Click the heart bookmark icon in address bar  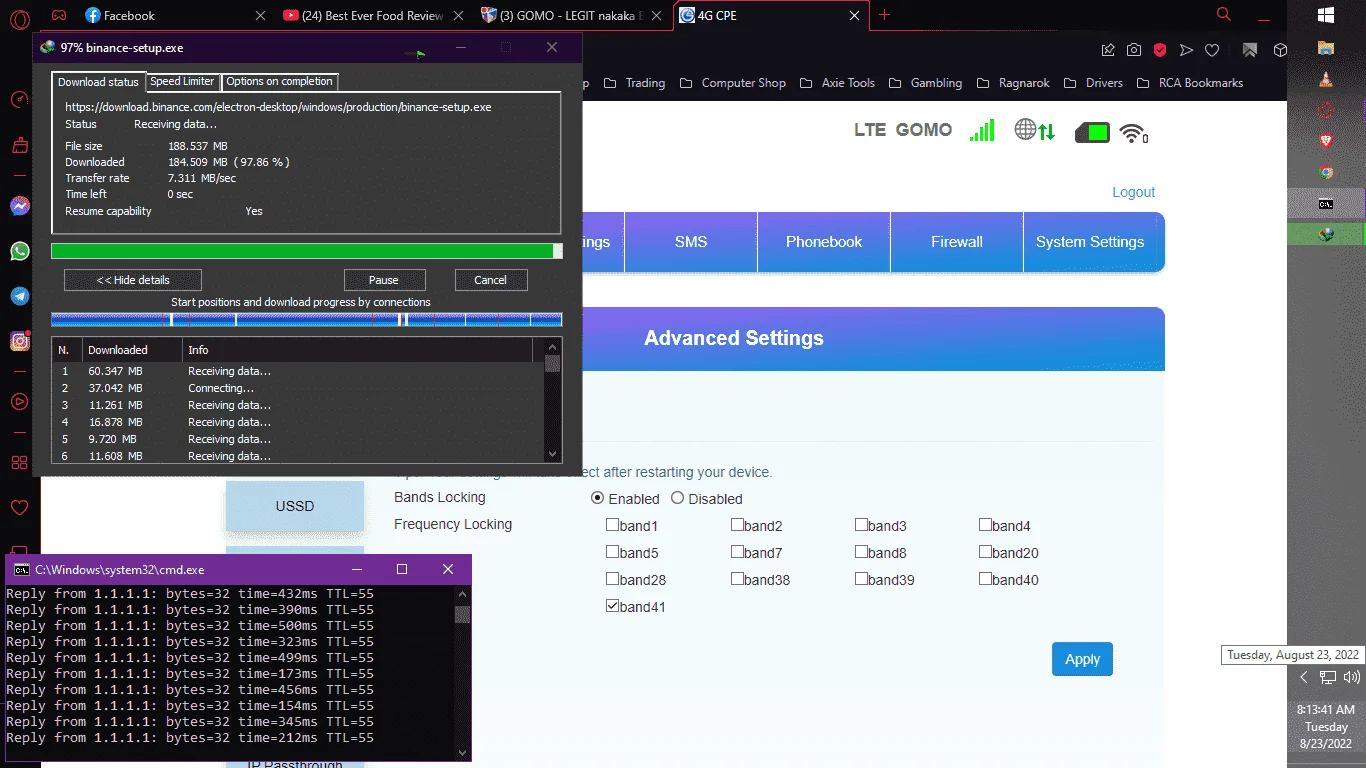tap(1212, 50)
